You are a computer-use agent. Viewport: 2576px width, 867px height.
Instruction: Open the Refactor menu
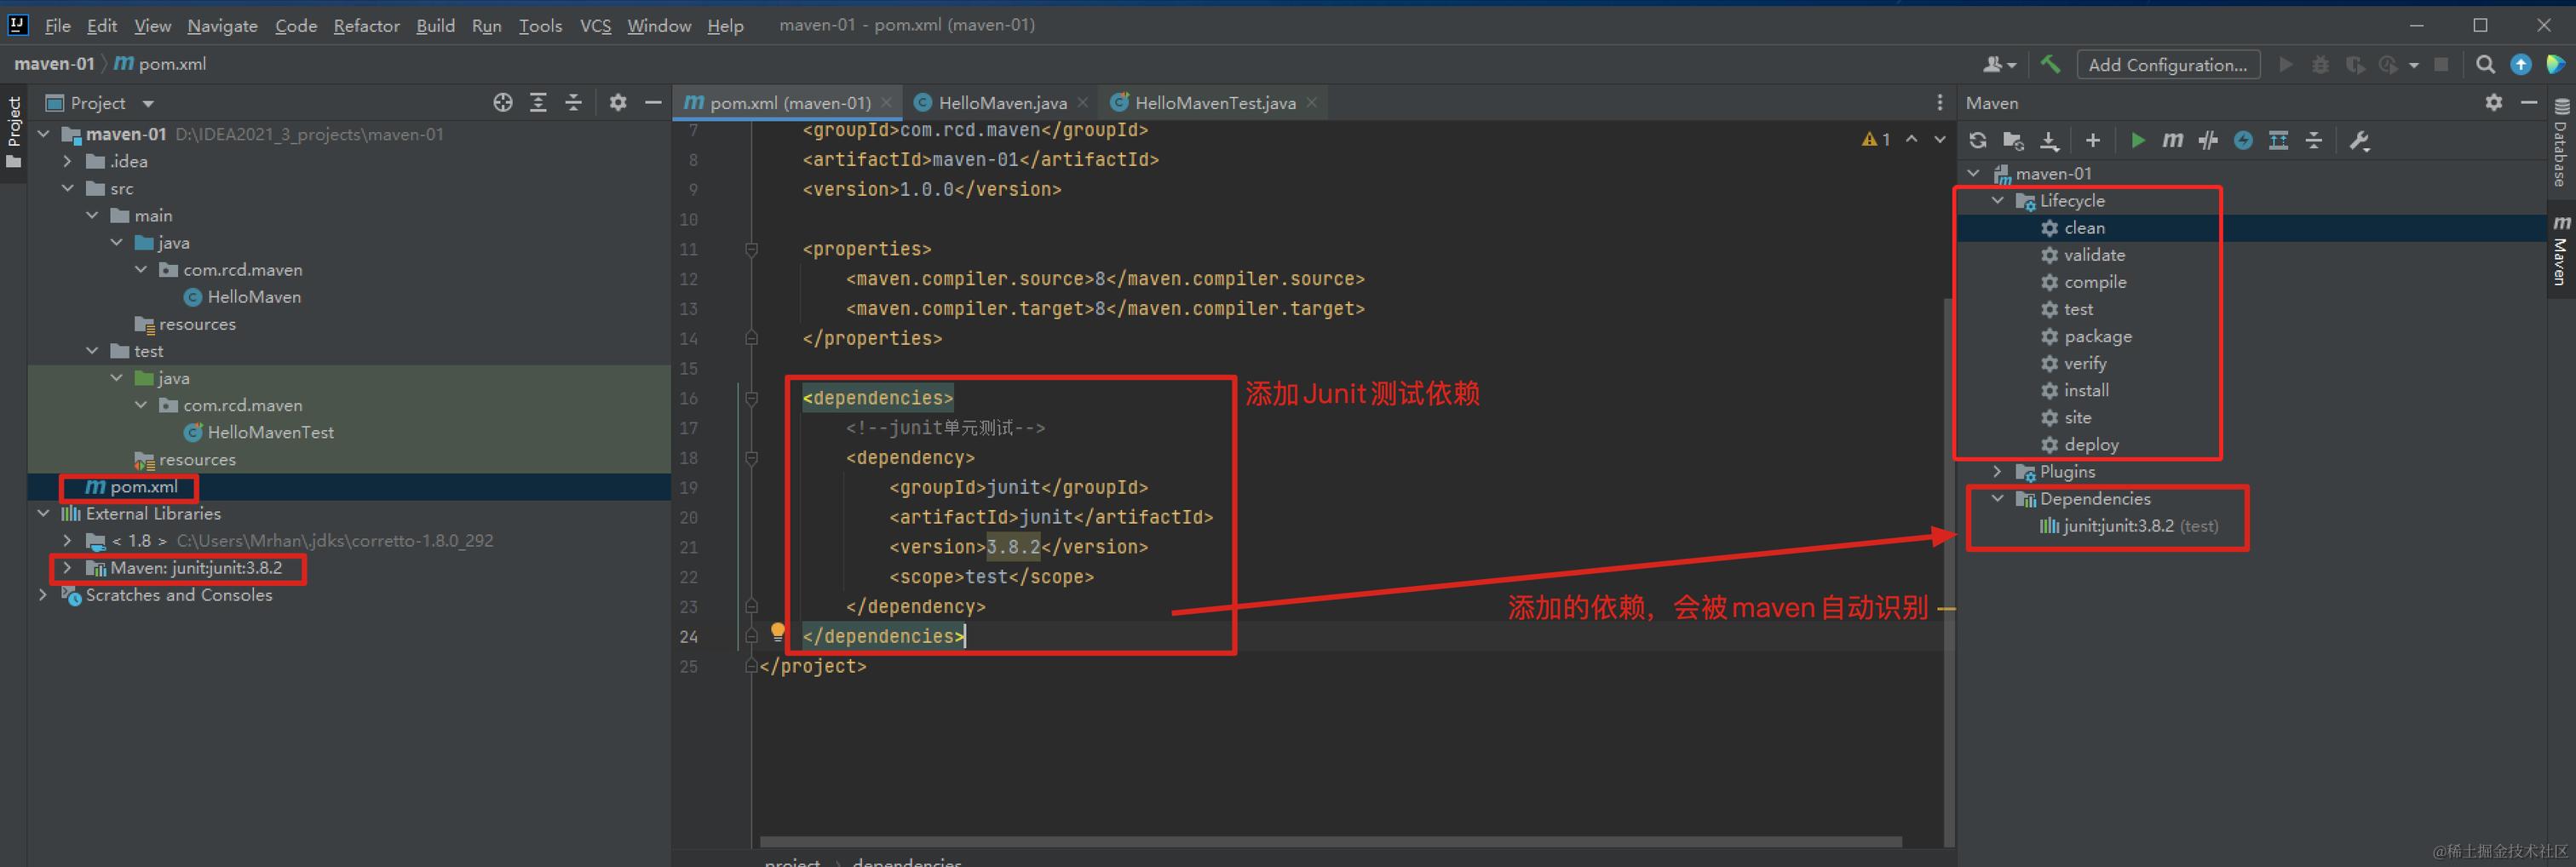[366, 26]
